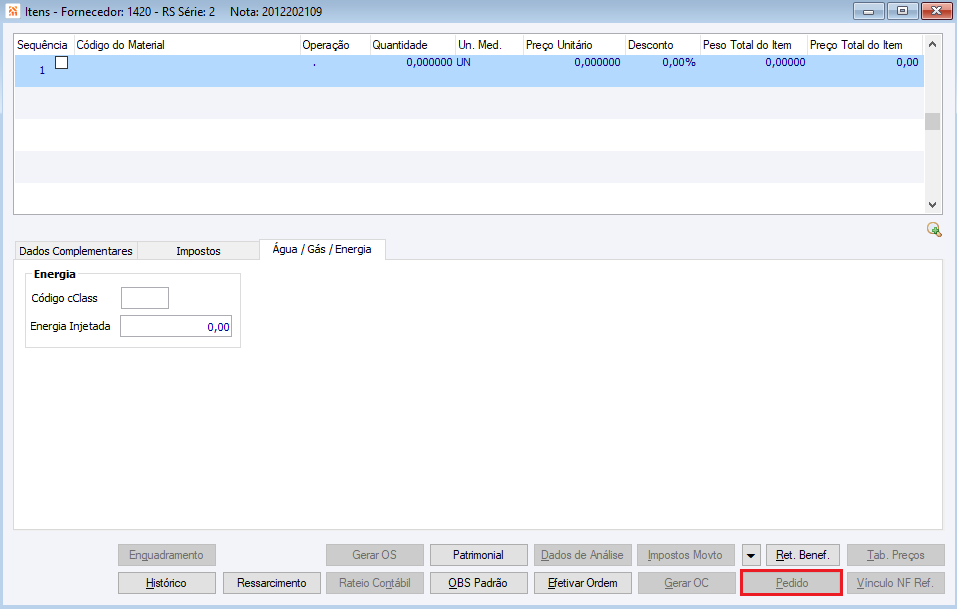Click the Vínculo NF Ref. button
Viewport: 957px width, 609px height.
(895, 583)
